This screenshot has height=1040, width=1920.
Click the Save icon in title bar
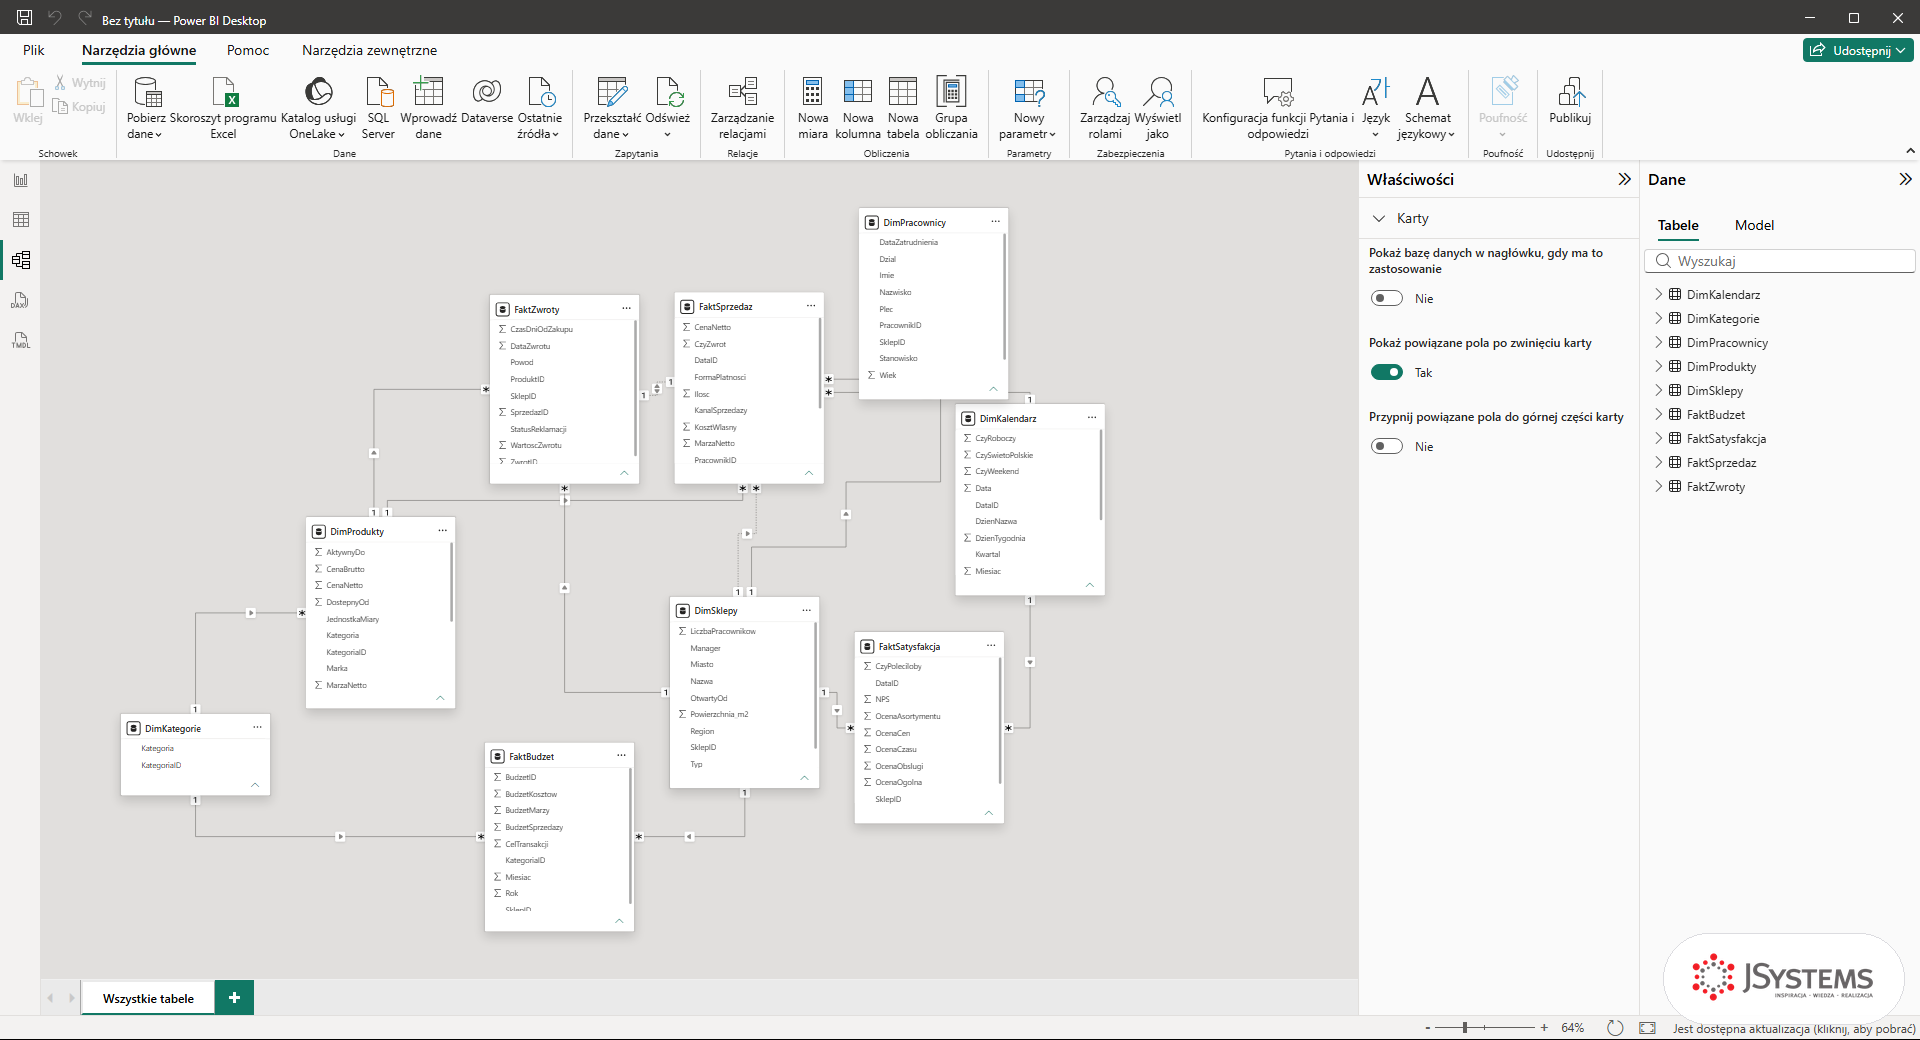[x=25, y=18]
